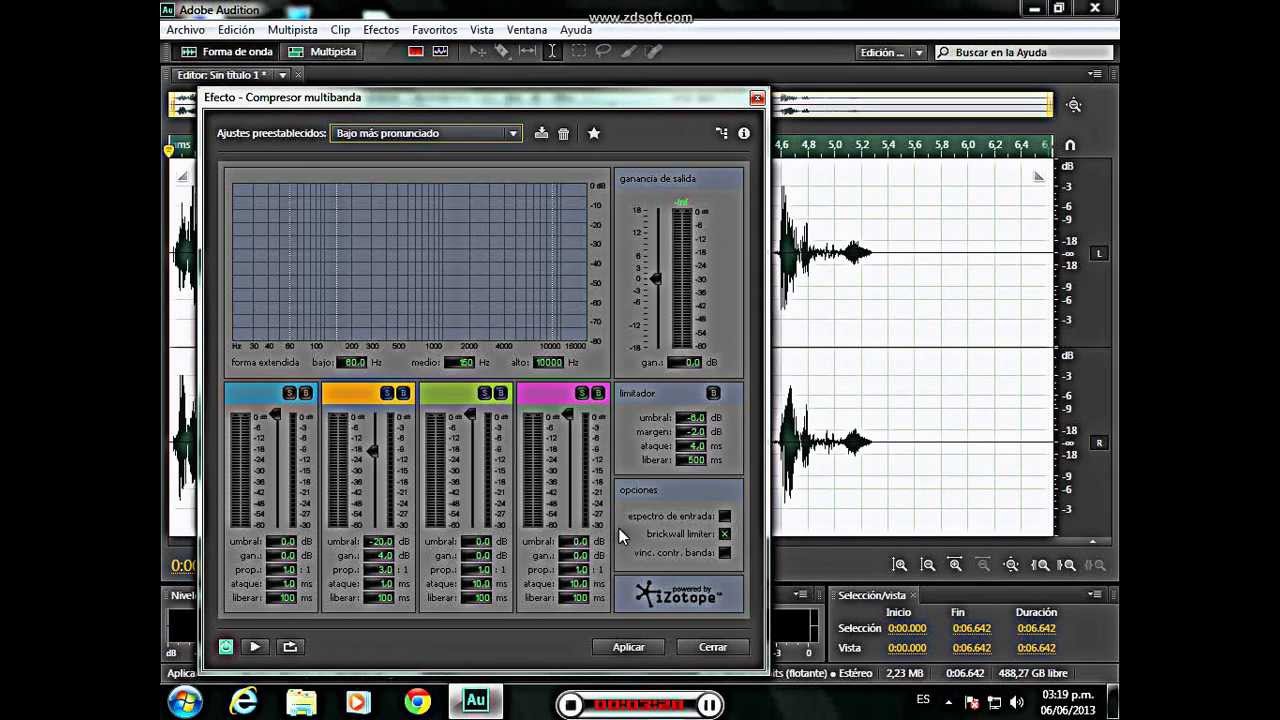Open the Multipista menu
This screenshot has height=720, width=1280.
(292, 30)
